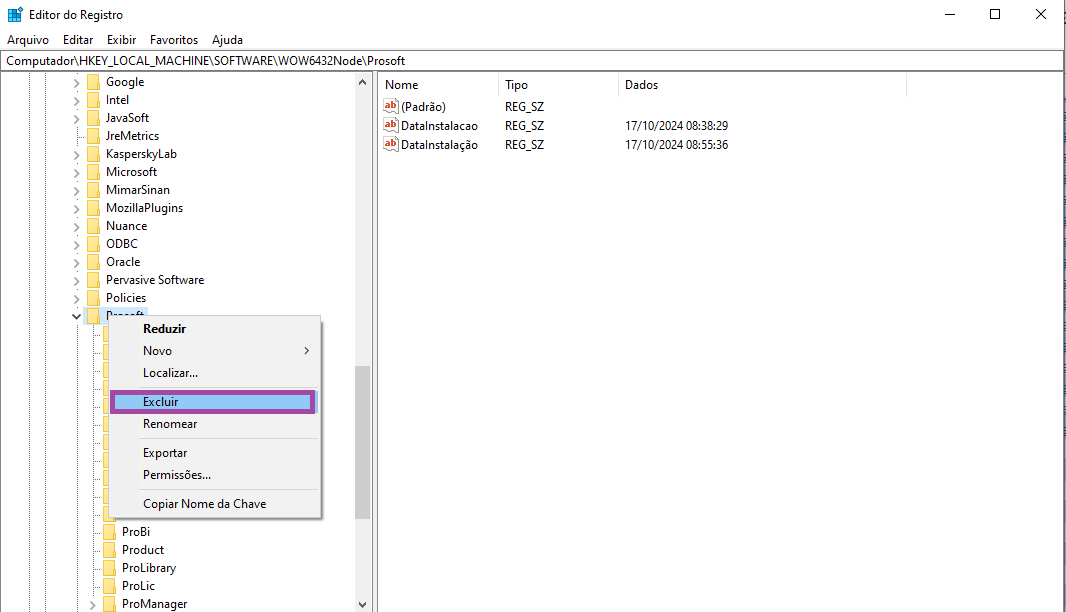The image size is (1066, 612).
Task: Open Permissões... from the context menu
Action: coord(215,475)
